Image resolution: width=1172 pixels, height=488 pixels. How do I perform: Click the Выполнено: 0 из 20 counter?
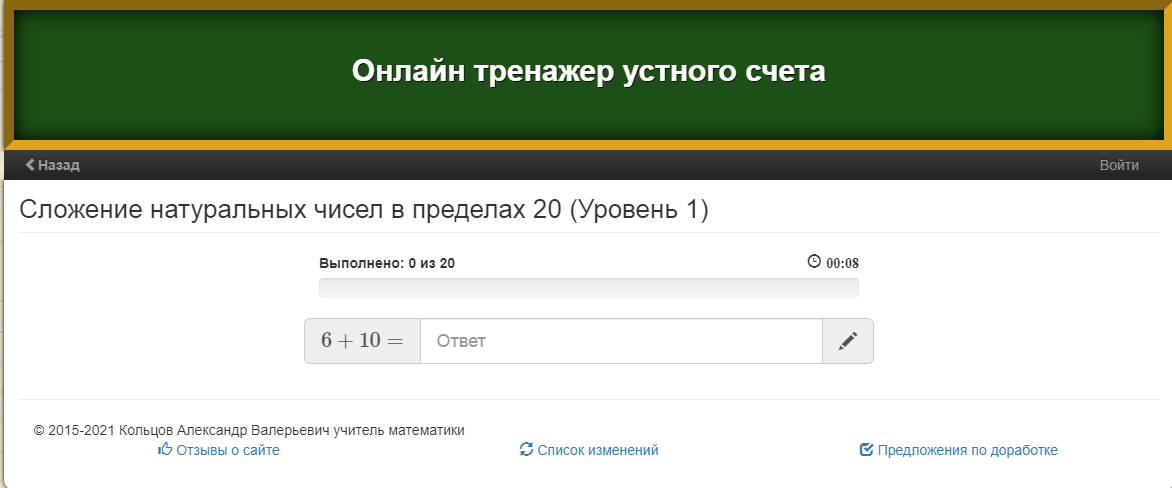(x=387, y=263)
